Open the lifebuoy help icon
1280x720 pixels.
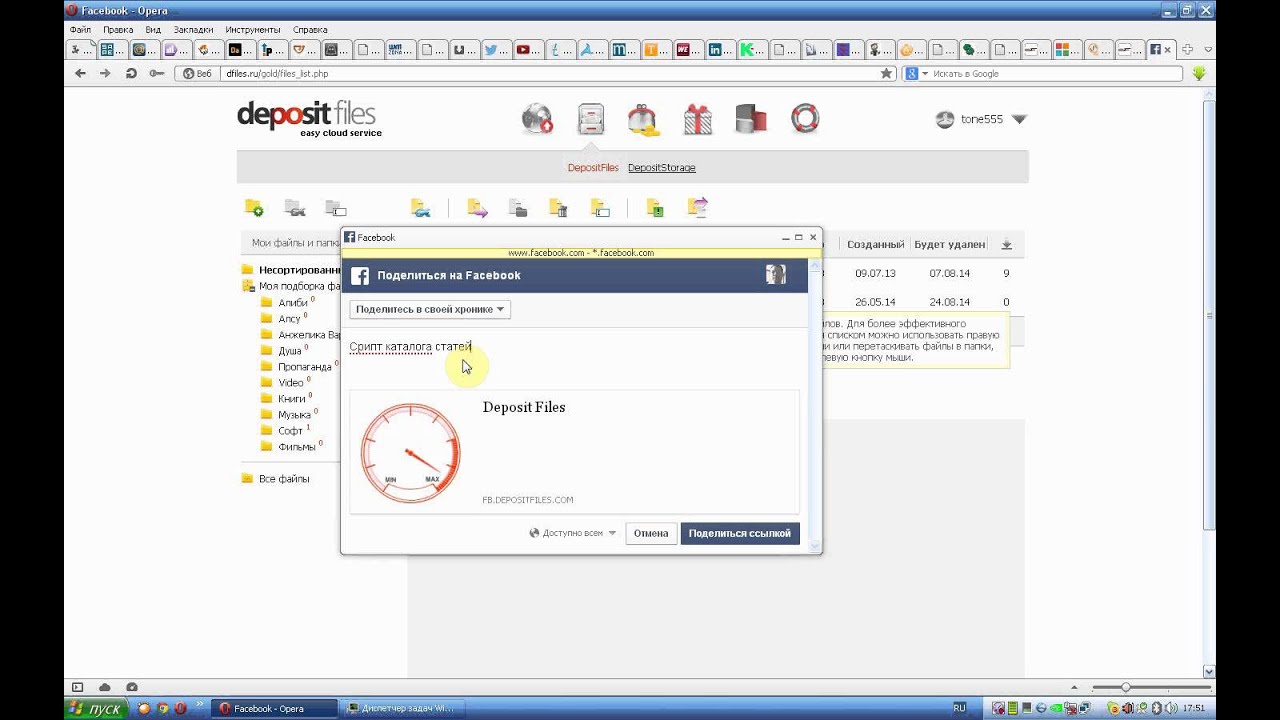(805, 118)
